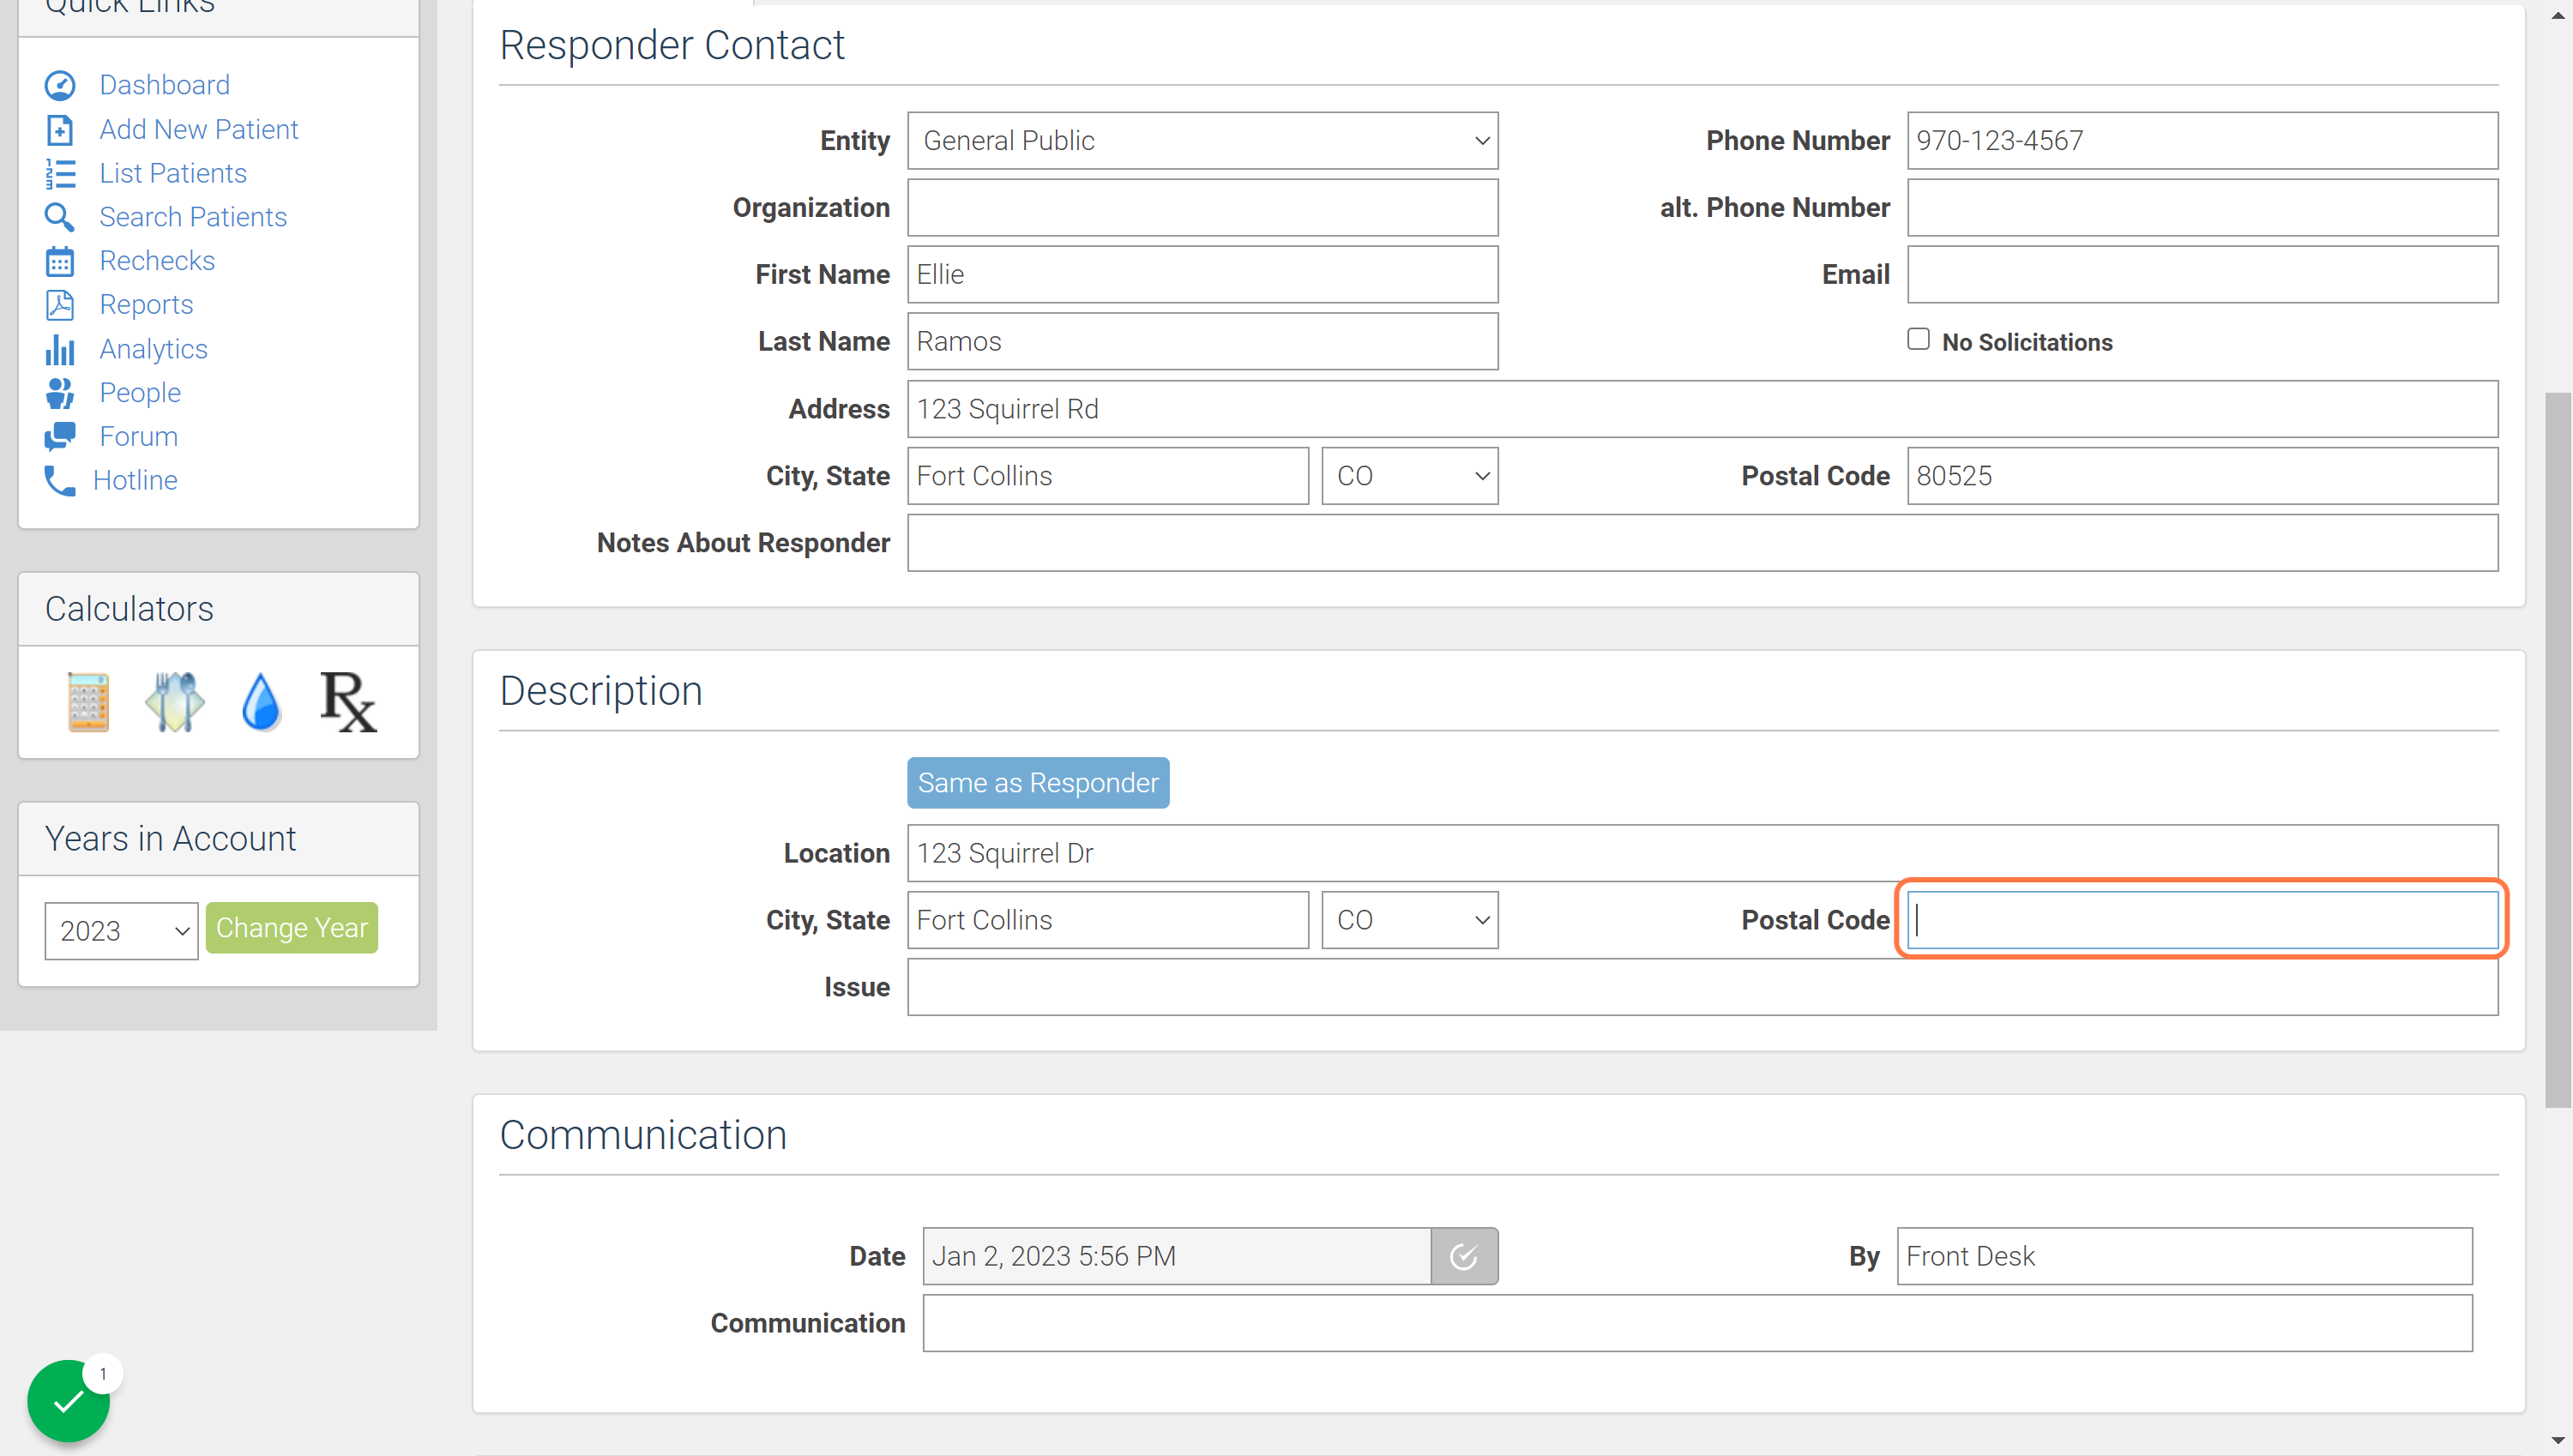
Task: Click the Same as Responder button
Action: coord(1038,783)
